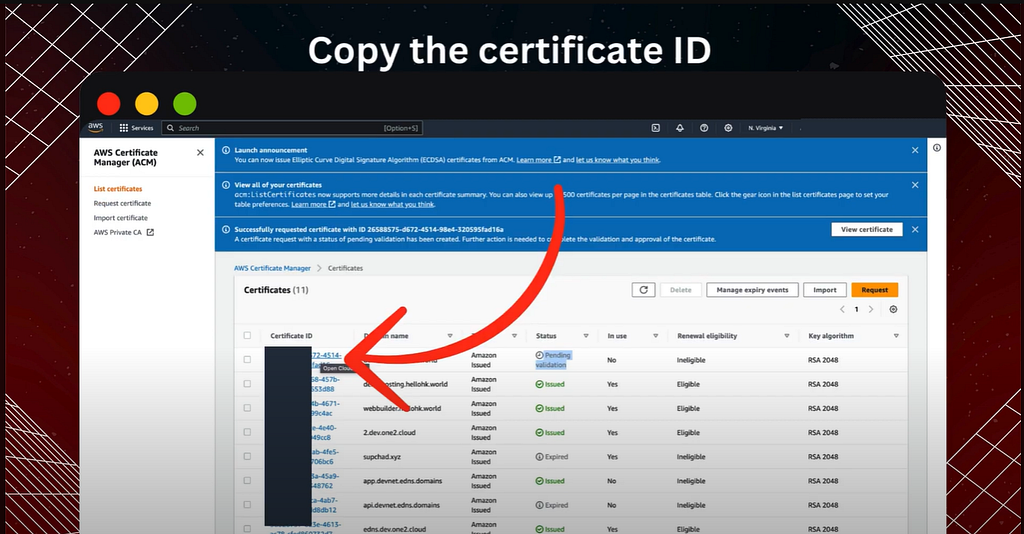The image size is (1024, 534).
Task: Click the AWS console search field
Action: click(292, 128)
